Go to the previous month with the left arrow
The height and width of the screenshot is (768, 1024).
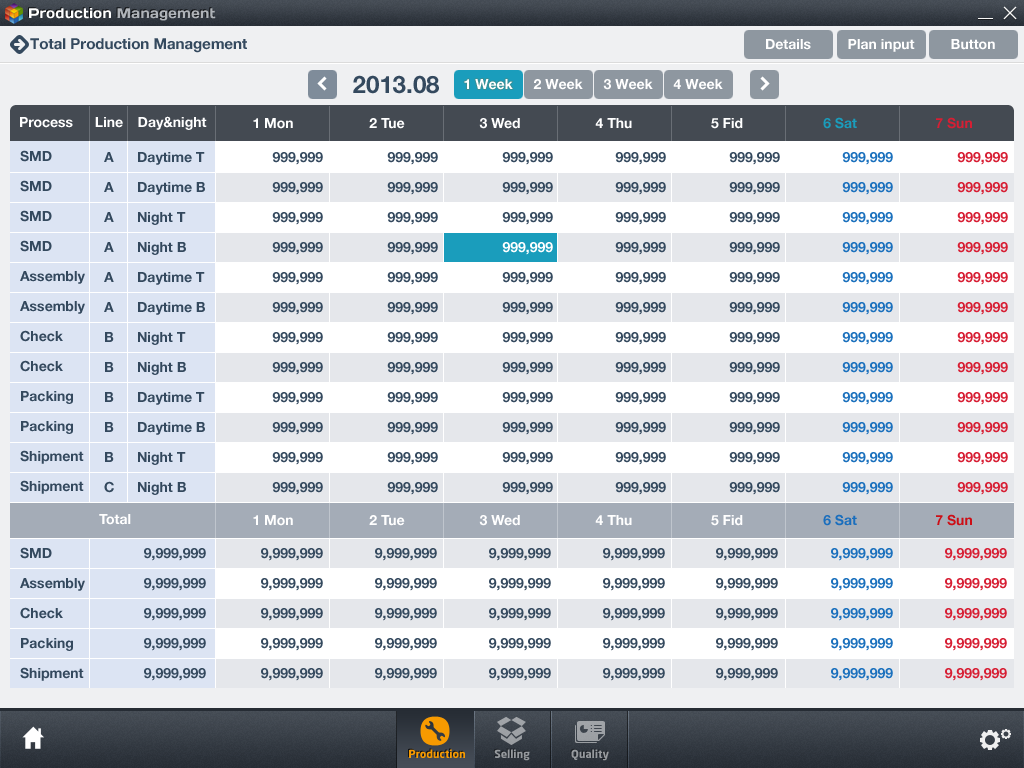coord(322,84)
